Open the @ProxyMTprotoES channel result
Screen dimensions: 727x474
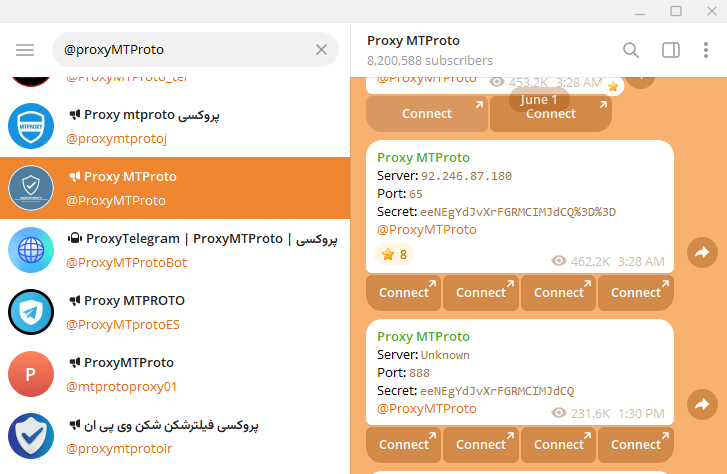pos(175,312)
